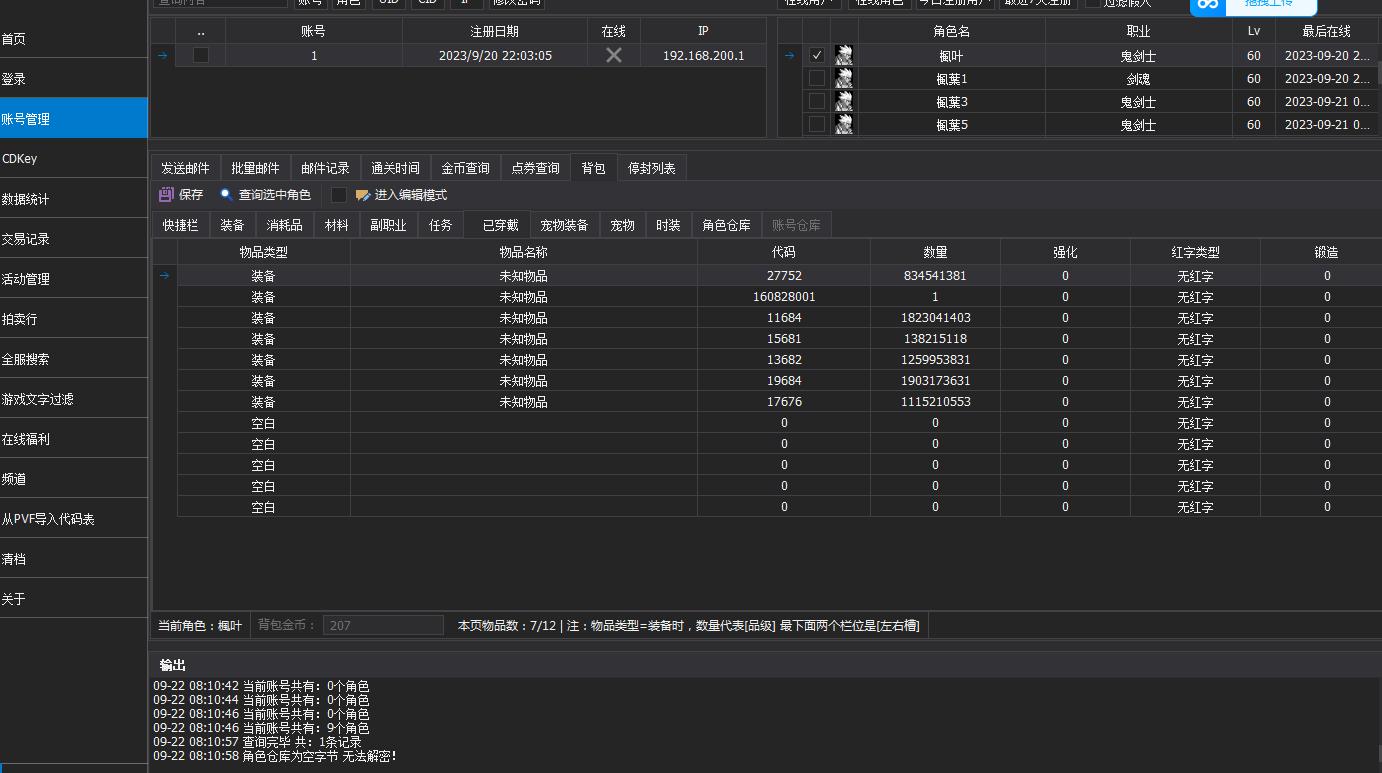The width and height of the screenshot is (1382, 773).
Task: Check the checkbox for character 枫葉1
Action: (x=817, y=78)
